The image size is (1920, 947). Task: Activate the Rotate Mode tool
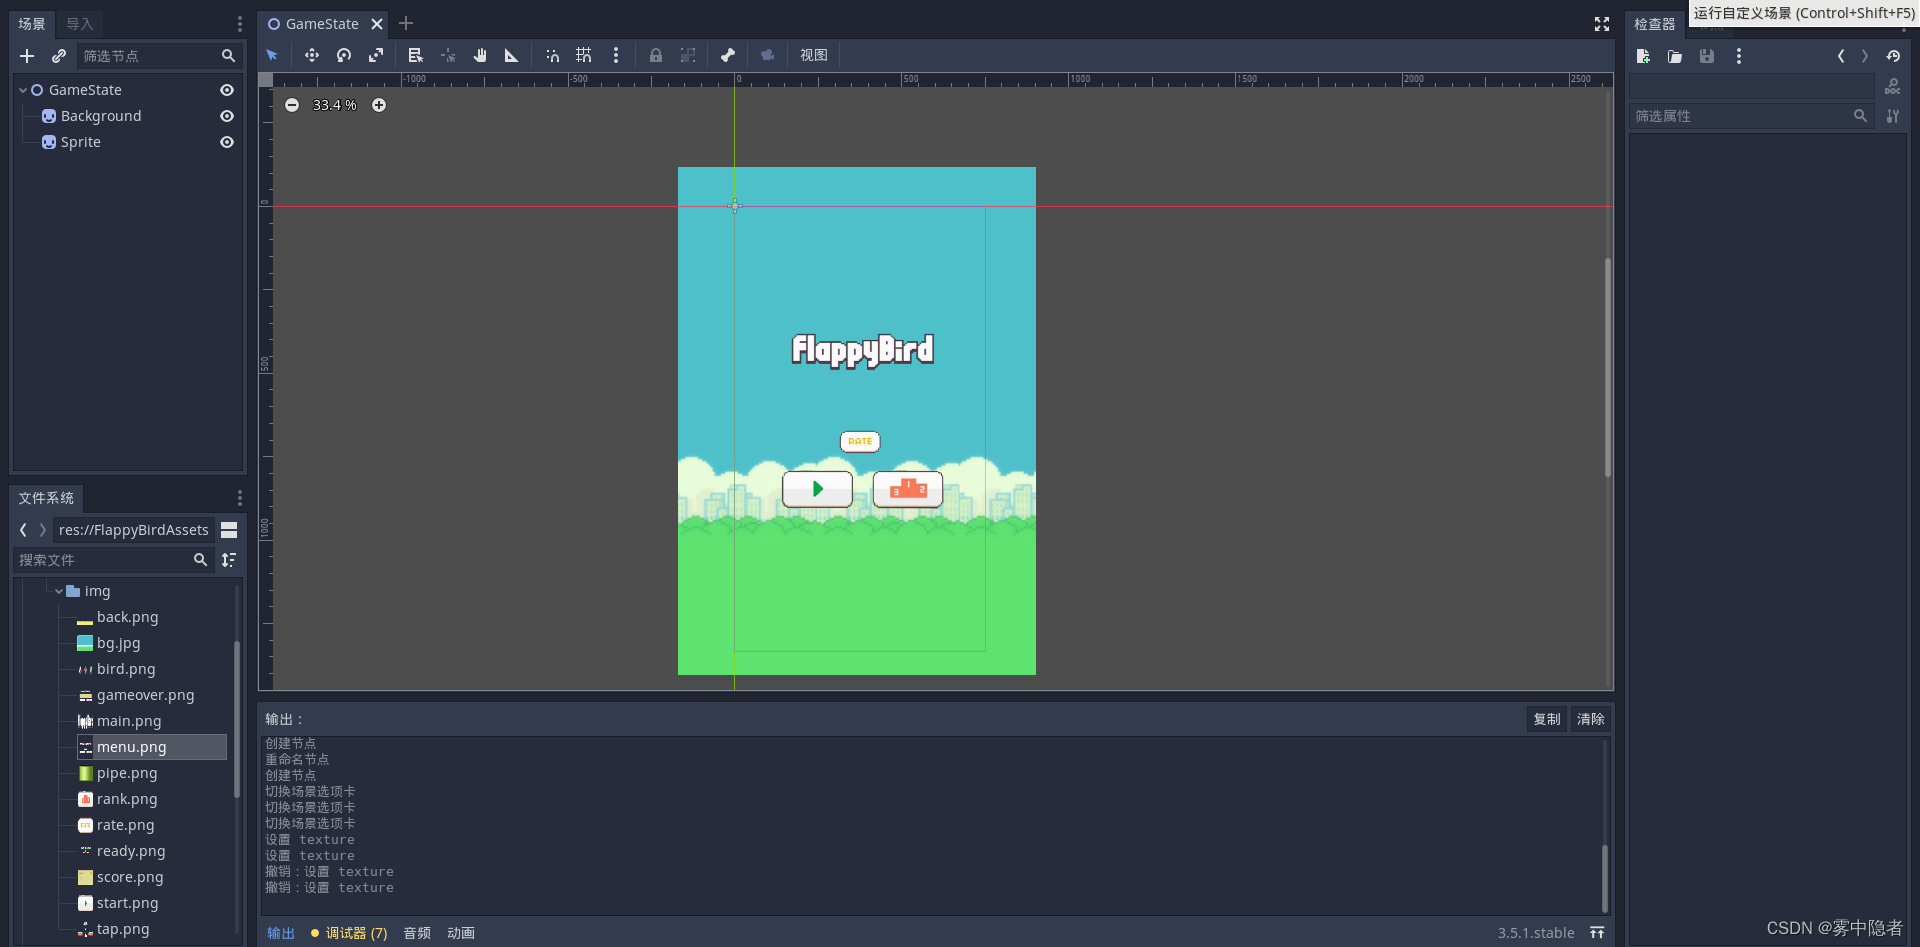point(344,56)
